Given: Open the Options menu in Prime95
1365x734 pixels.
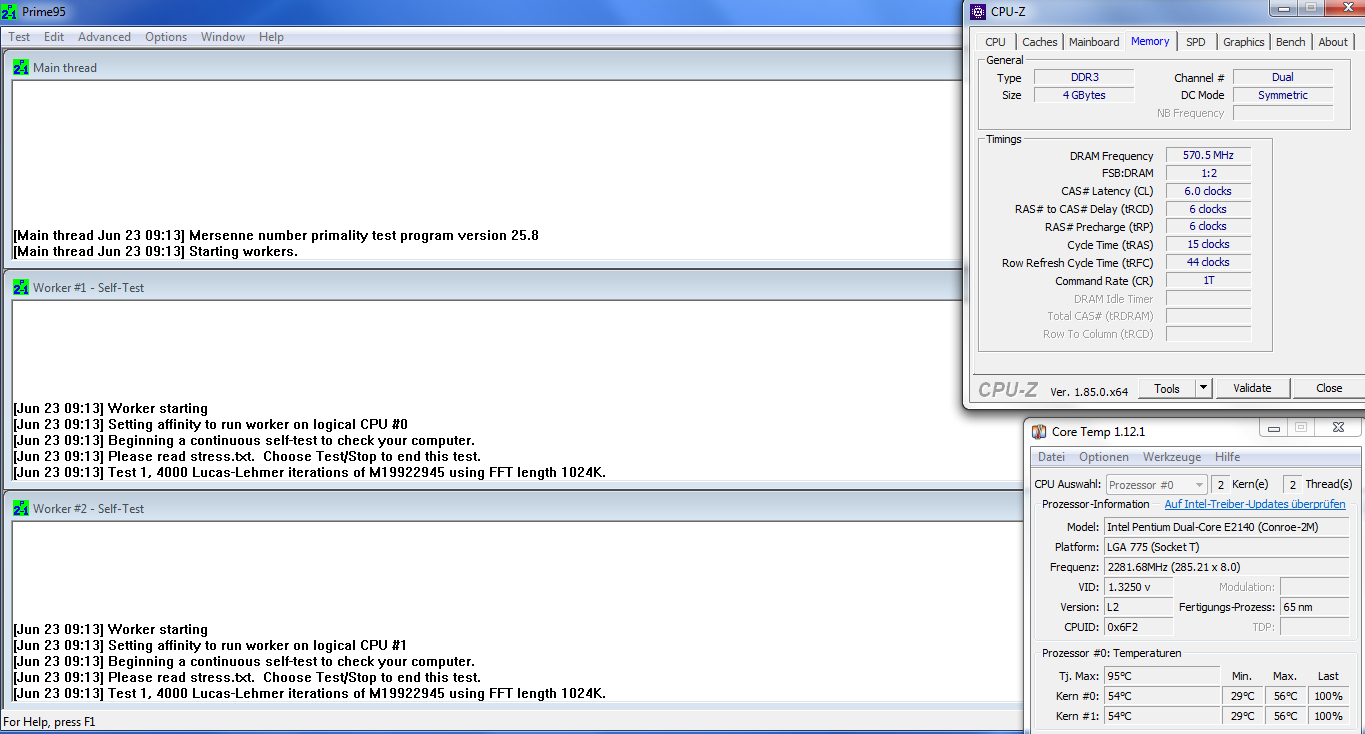Looking at the screenshot, I should pyautogui.click(x=166, y=37).
